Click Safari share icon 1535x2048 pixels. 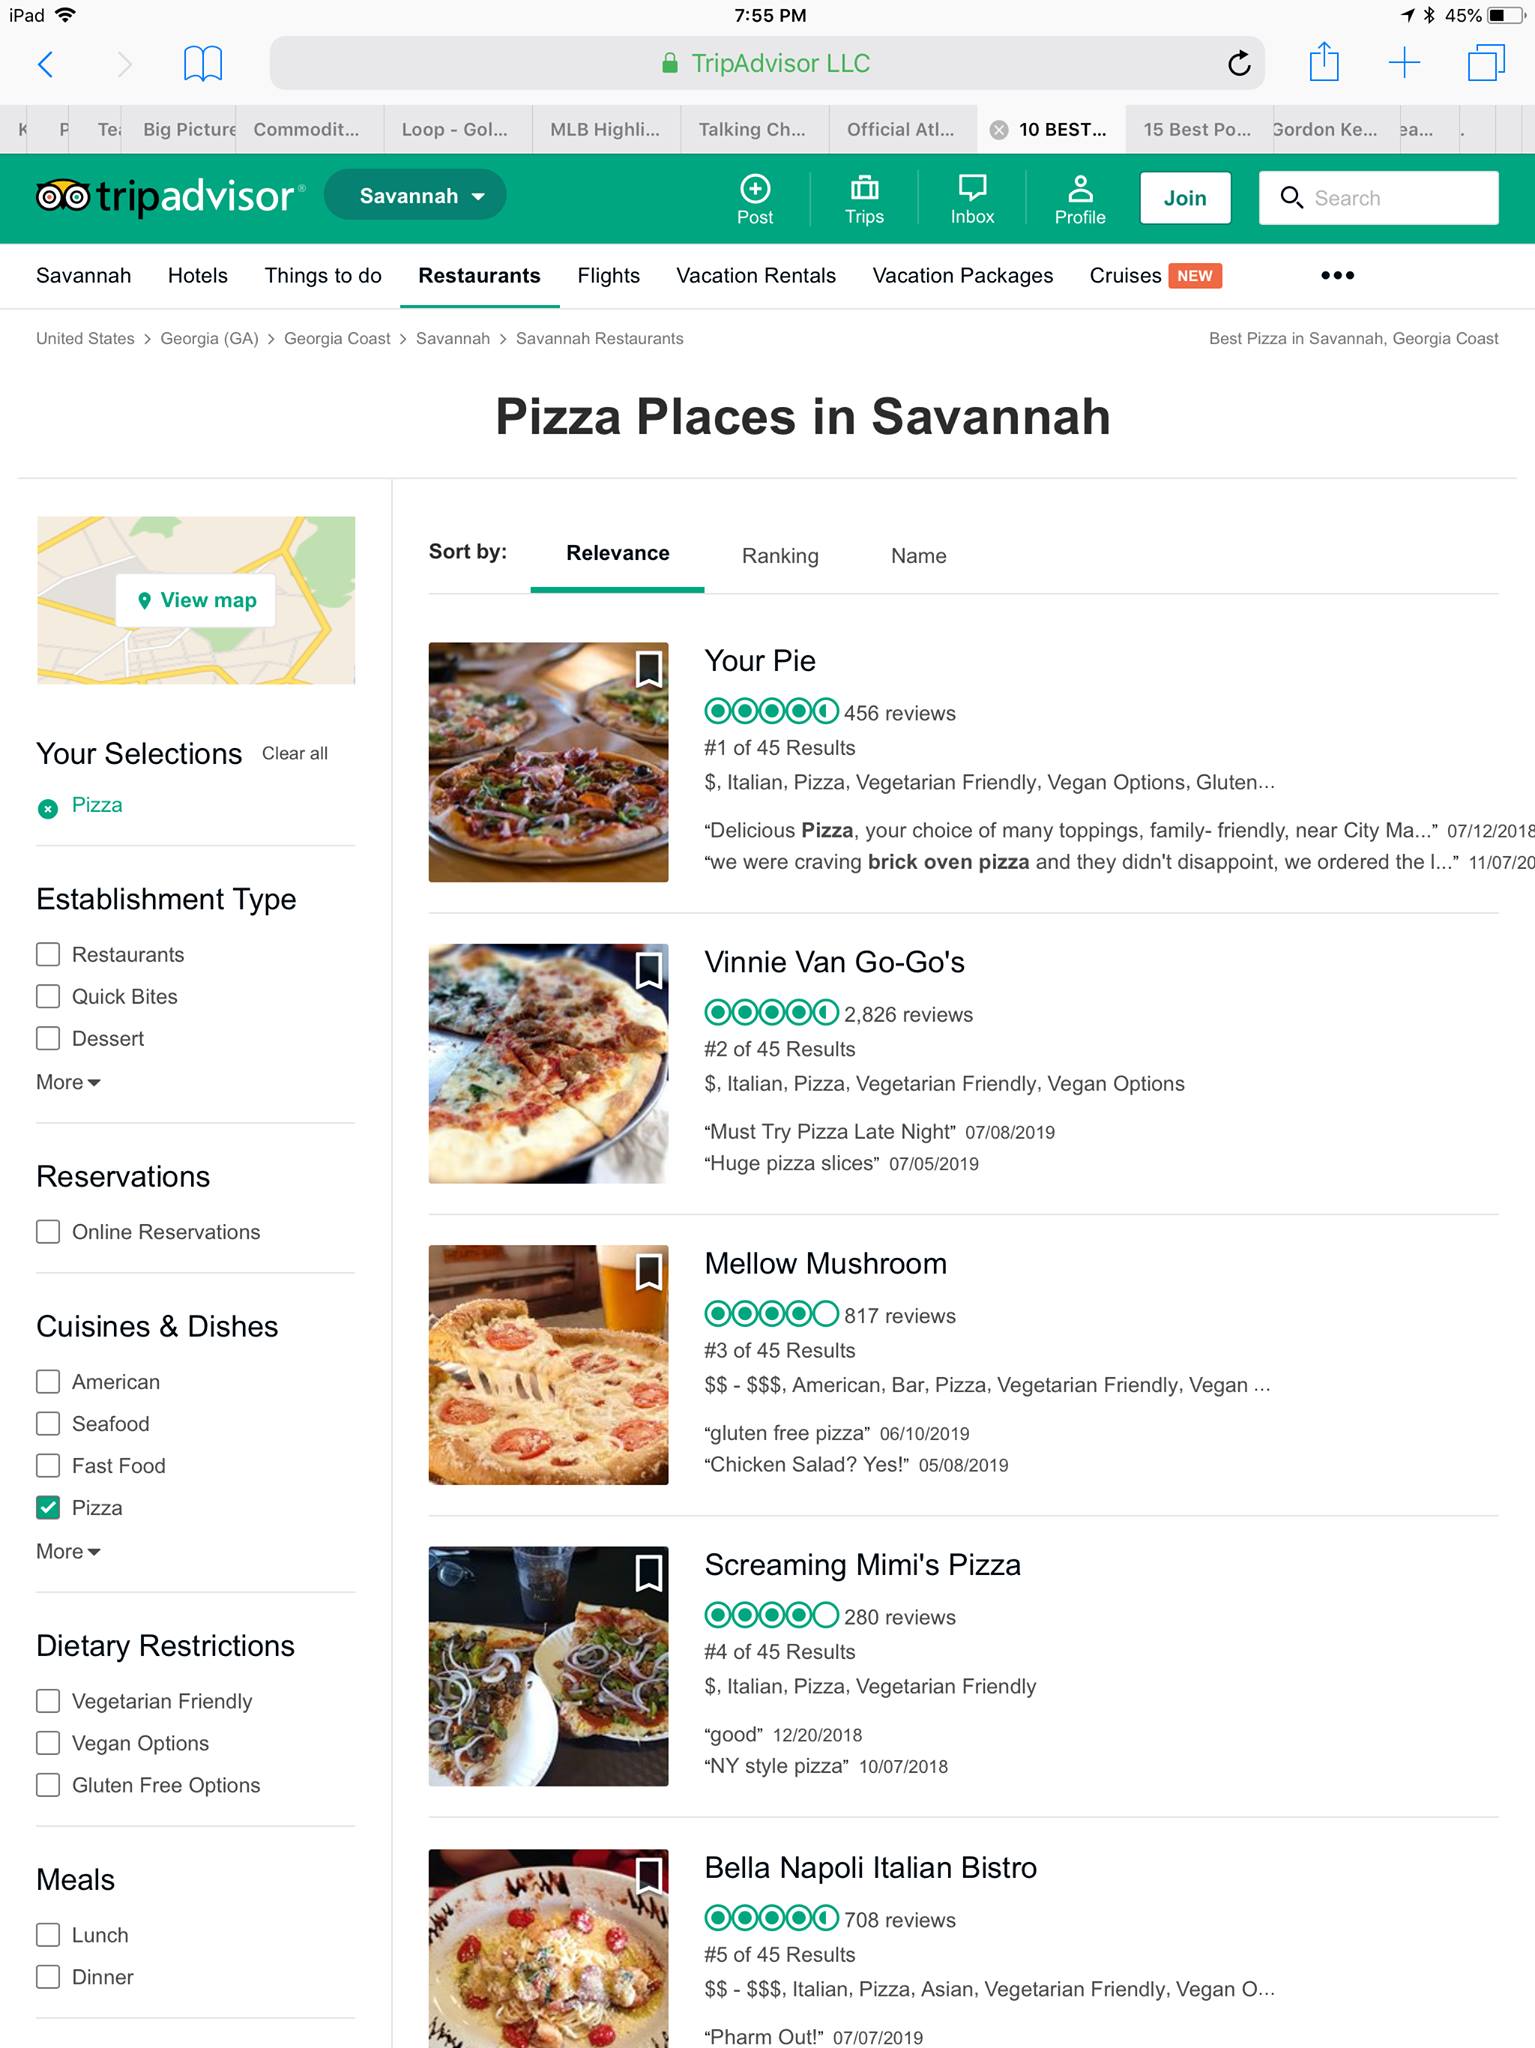pyautogui.click(x=1324, y=62)
